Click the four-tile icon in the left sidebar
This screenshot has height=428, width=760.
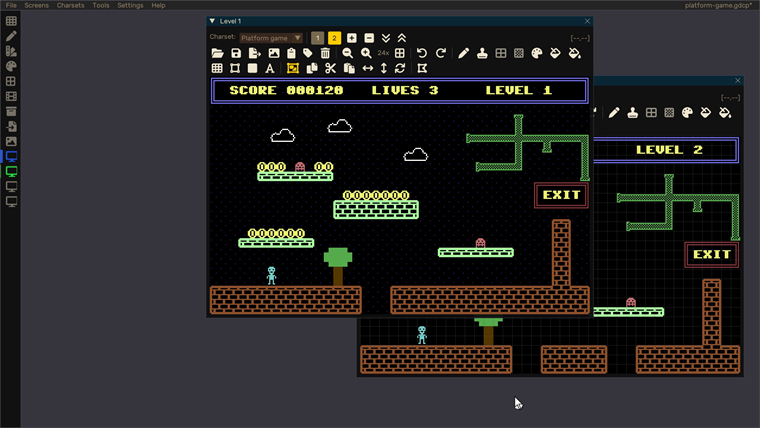(11, 81)
